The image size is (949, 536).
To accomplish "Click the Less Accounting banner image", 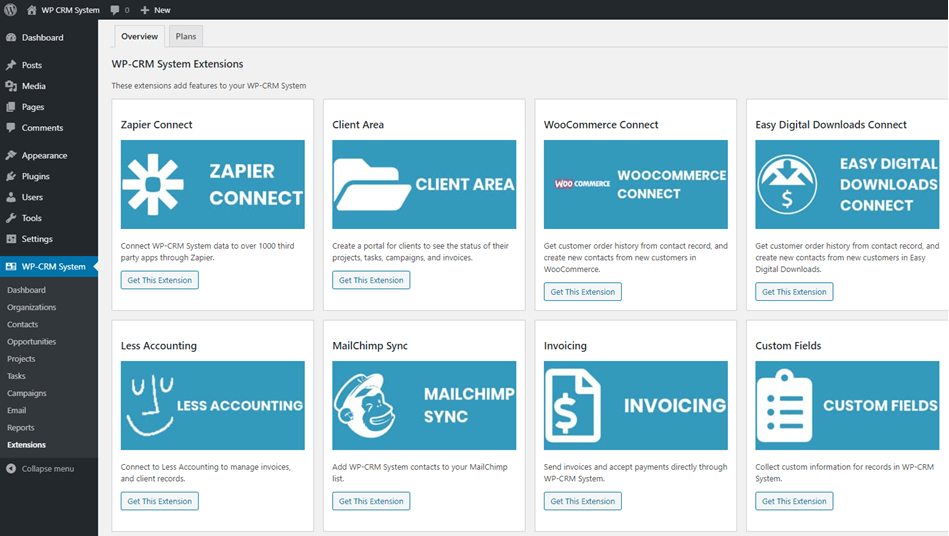I will 212,405.
